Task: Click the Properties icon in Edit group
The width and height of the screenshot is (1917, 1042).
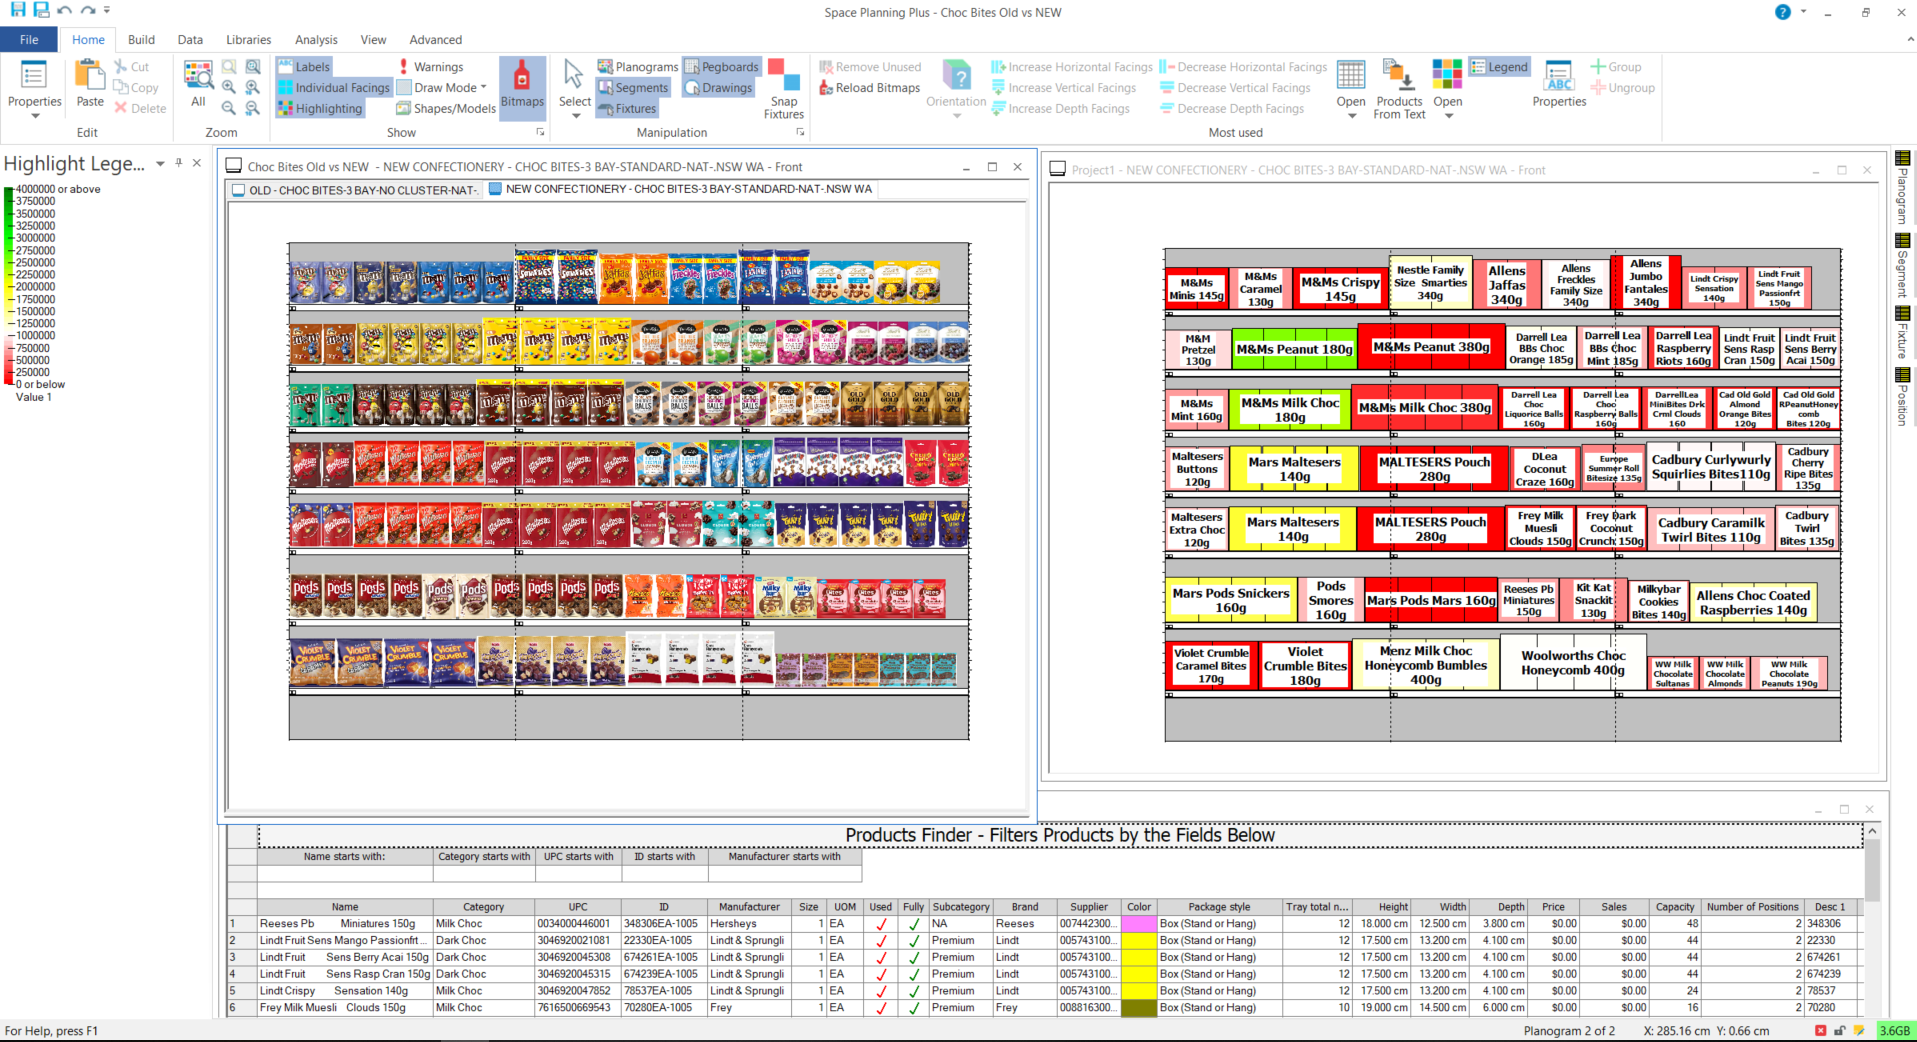Action: point(34,75)
